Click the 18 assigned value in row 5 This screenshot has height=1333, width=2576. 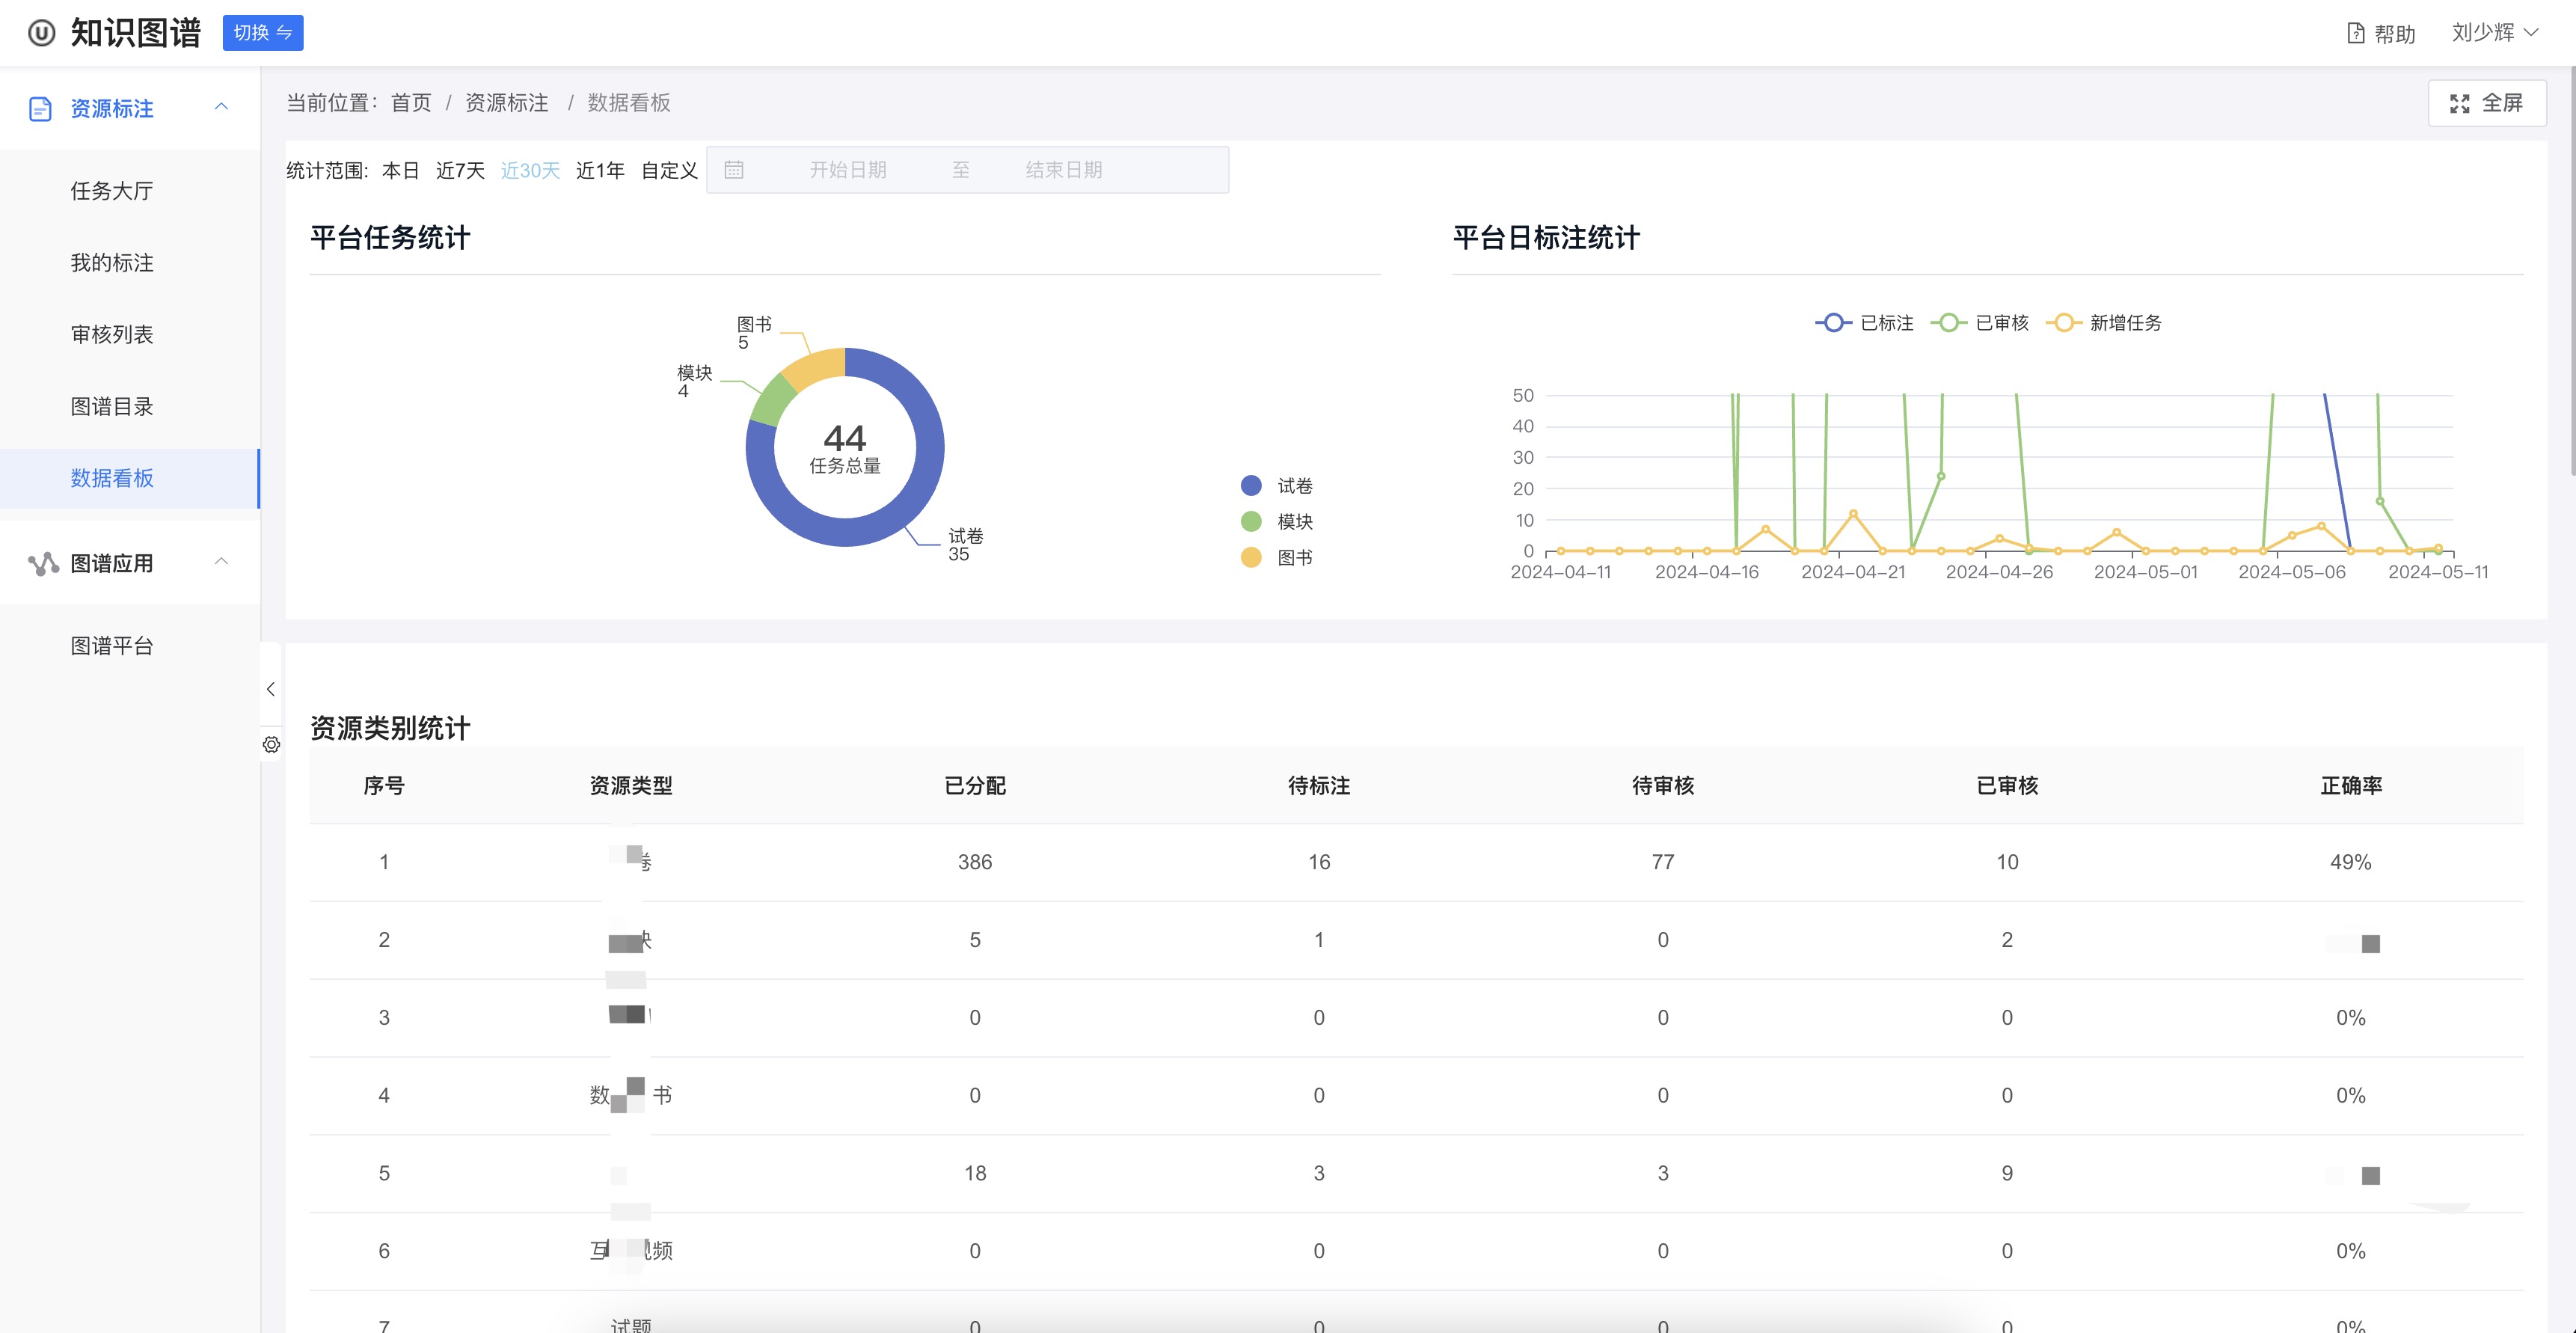[x=975, y=1174]
